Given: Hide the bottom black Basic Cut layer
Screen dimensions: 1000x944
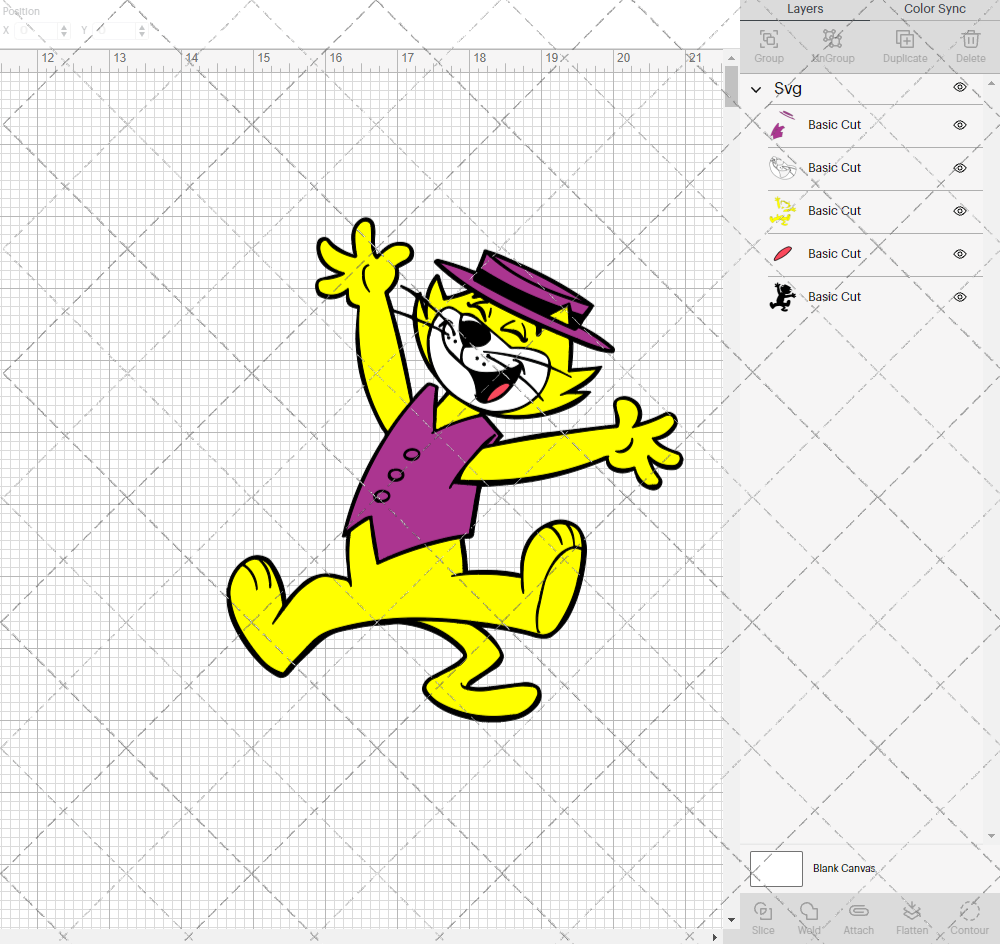Looking at the screenshot, I should (x=959, y=297).
